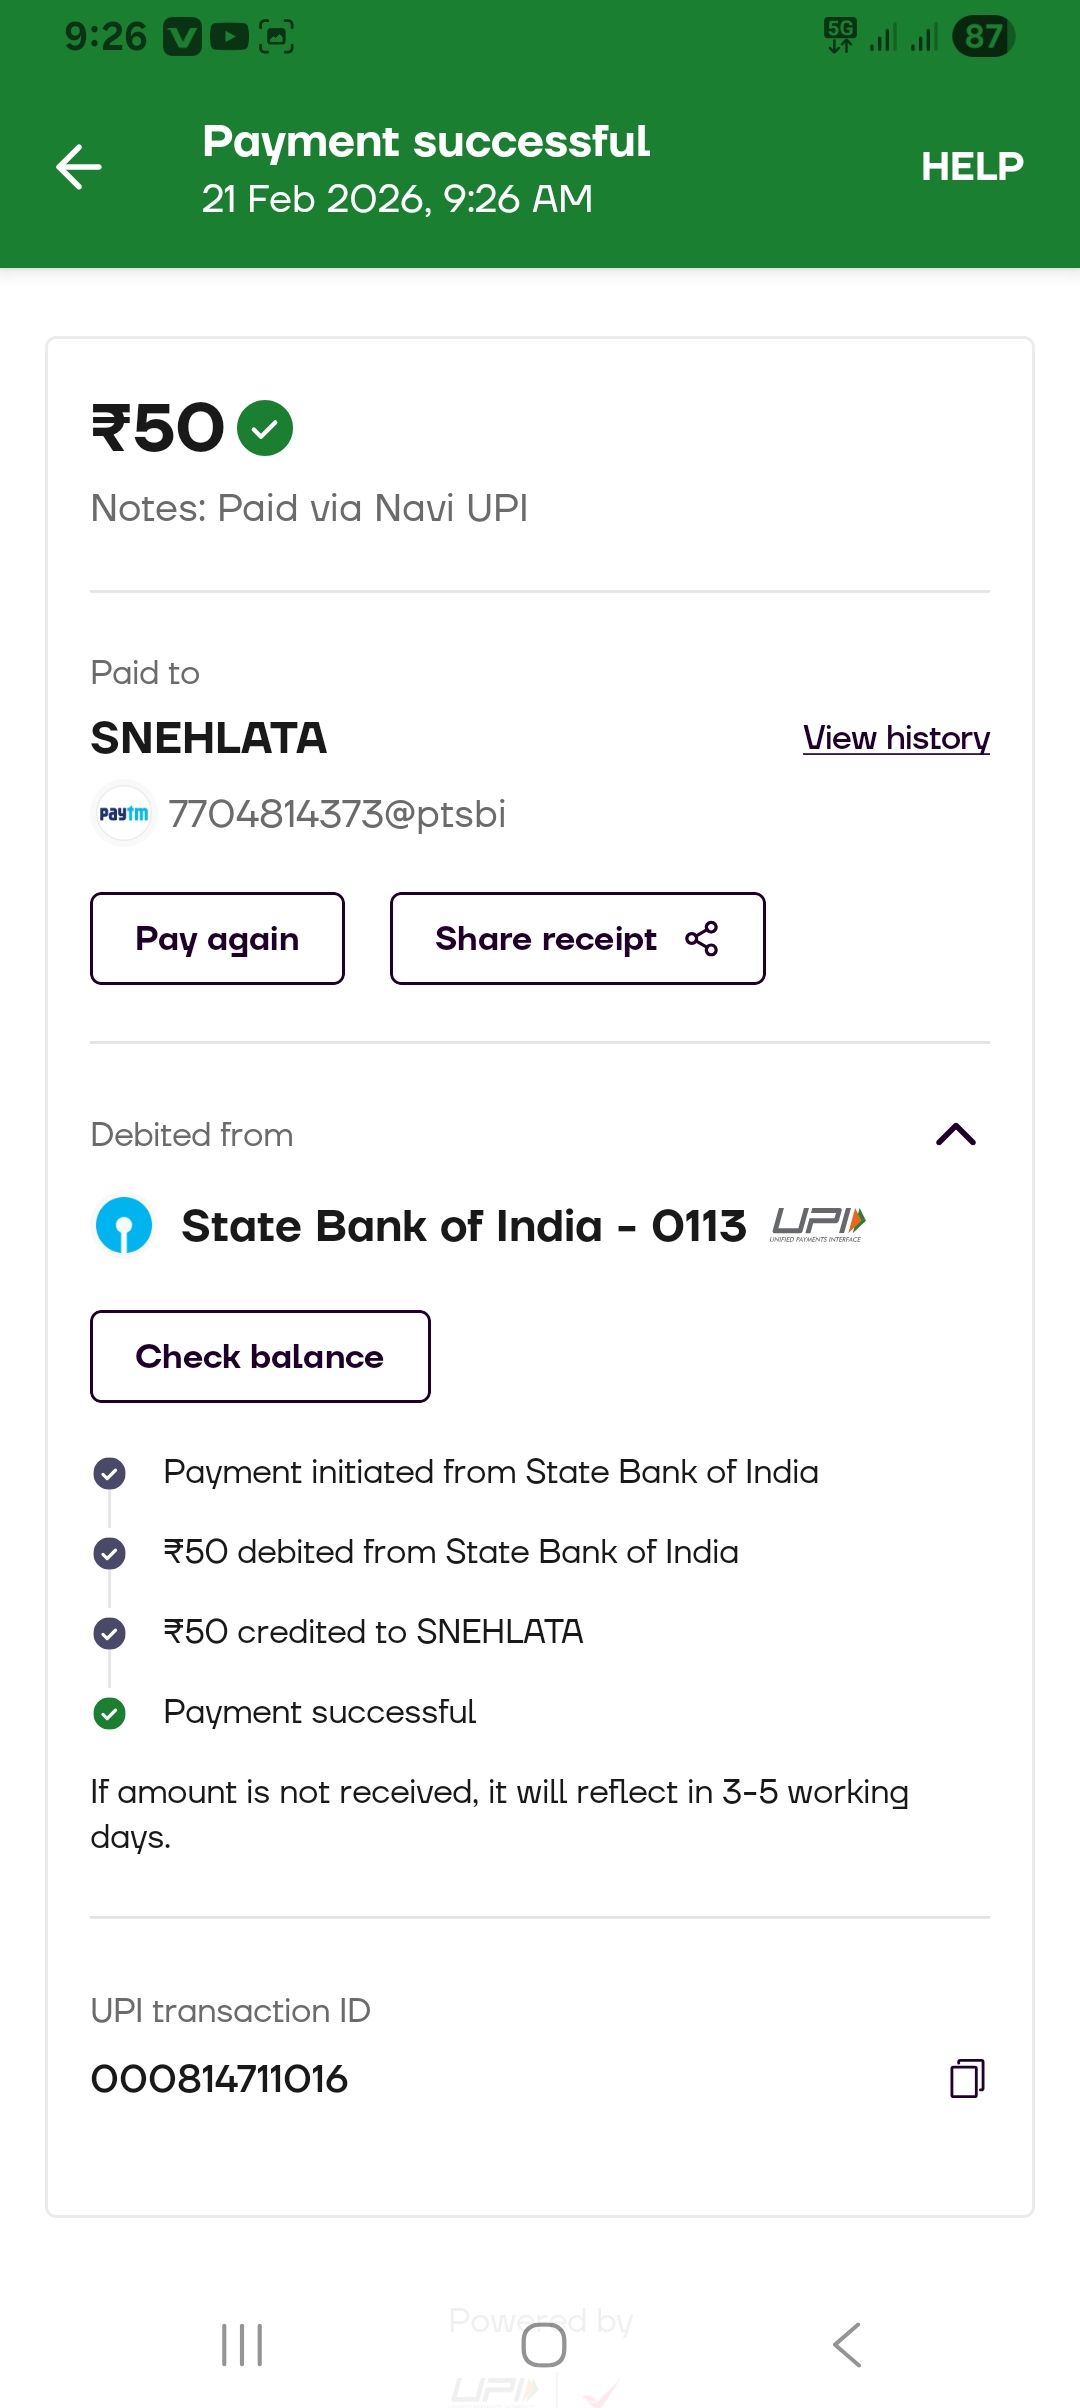The height and width of the screenshot is (2408, 1080).
Task: Tap the ₹50 credited to SNEHLATA checkmark
Action: 109,1633
